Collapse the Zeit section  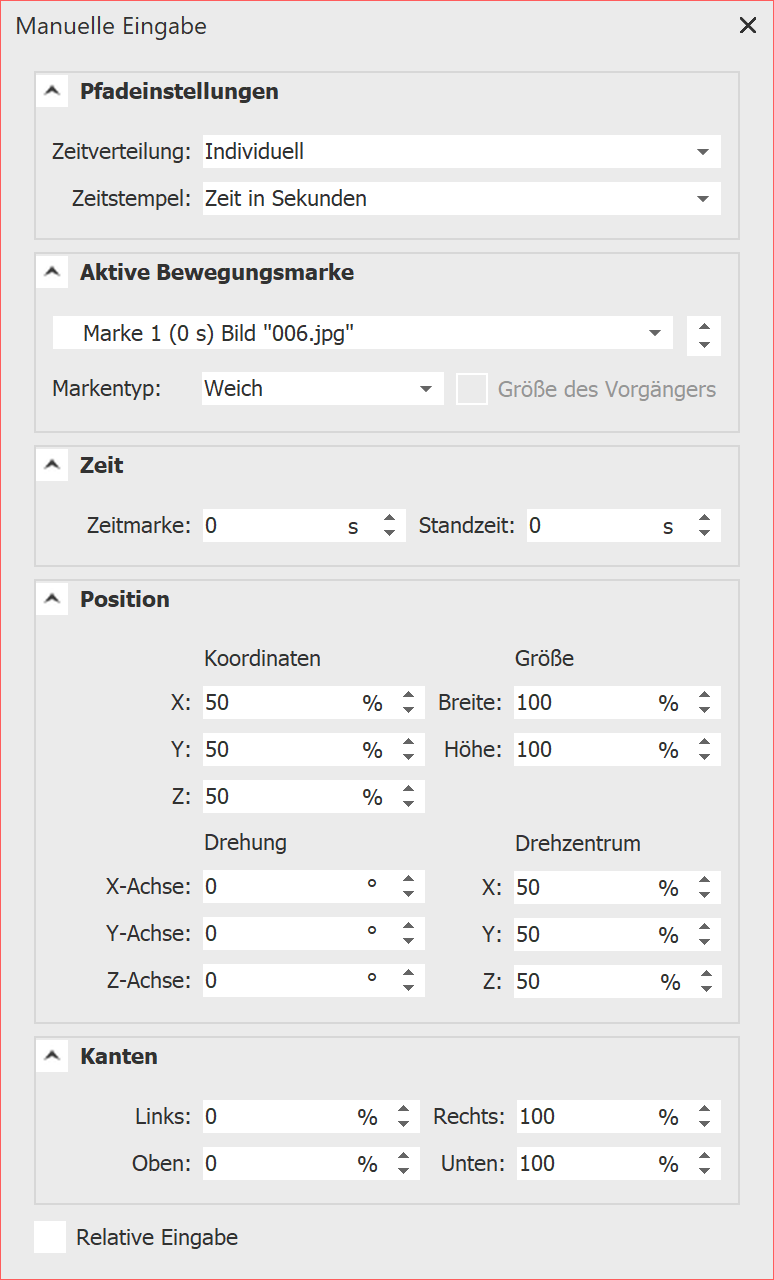click(x=51, y=465)
